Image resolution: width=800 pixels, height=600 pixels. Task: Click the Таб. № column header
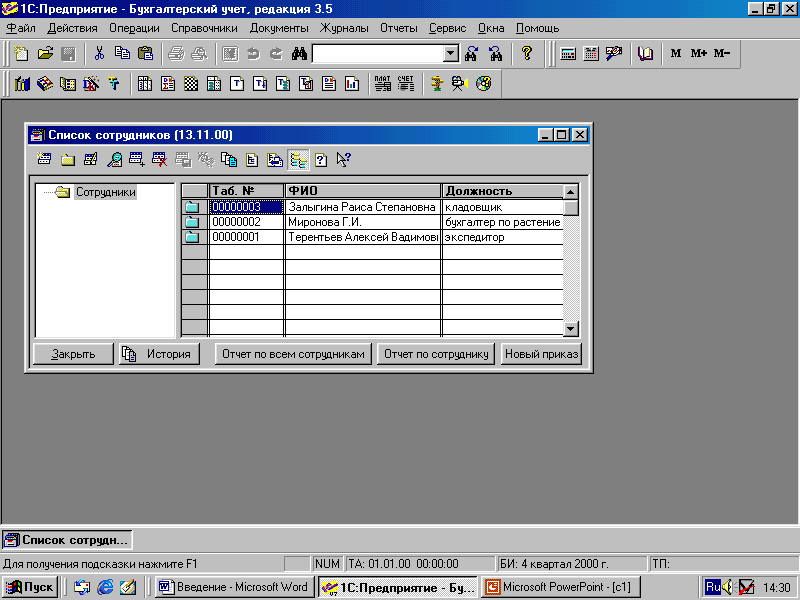coord(246,191)
